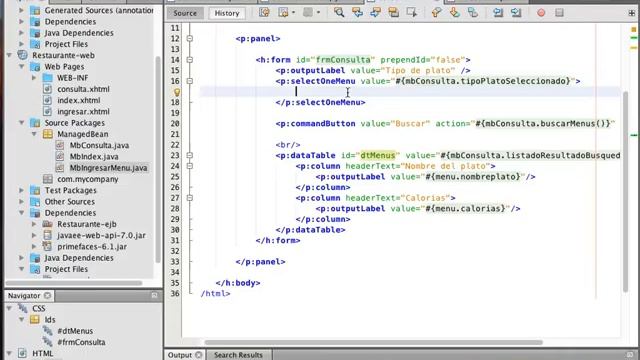This screenshot has width=640, height=360.
Task: Click com.mycompany package icon
Action: tap(48, 179)
